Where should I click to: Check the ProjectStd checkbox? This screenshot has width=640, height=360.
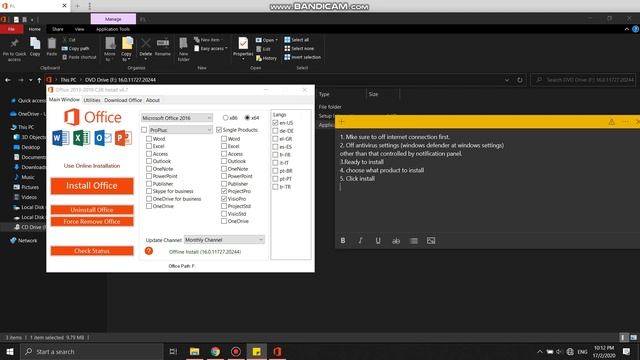(224, 206)
